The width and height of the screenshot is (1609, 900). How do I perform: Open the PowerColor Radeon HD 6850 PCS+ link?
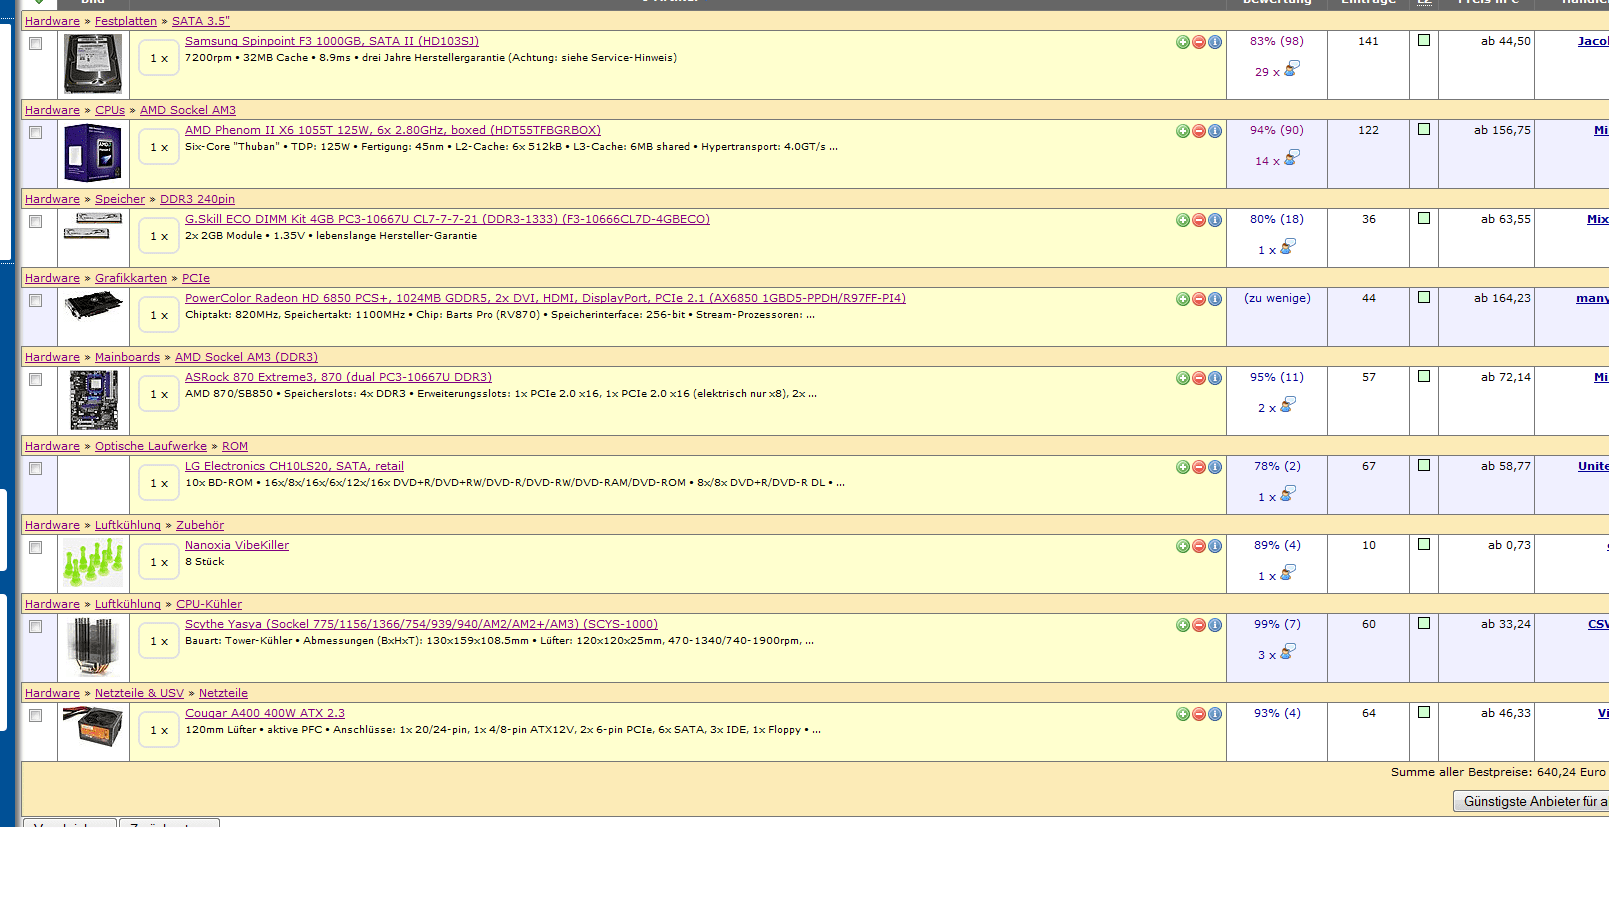pyautogui.click(x=545, y=299)
